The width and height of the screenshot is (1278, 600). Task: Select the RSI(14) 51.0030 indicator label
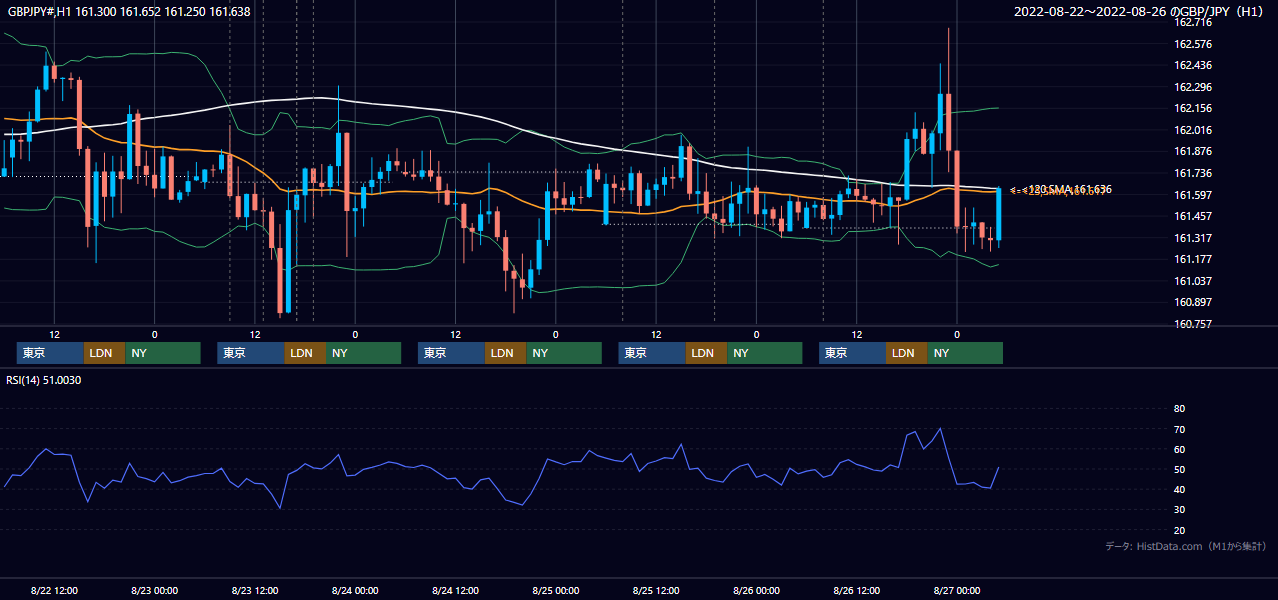coord(44,380)
